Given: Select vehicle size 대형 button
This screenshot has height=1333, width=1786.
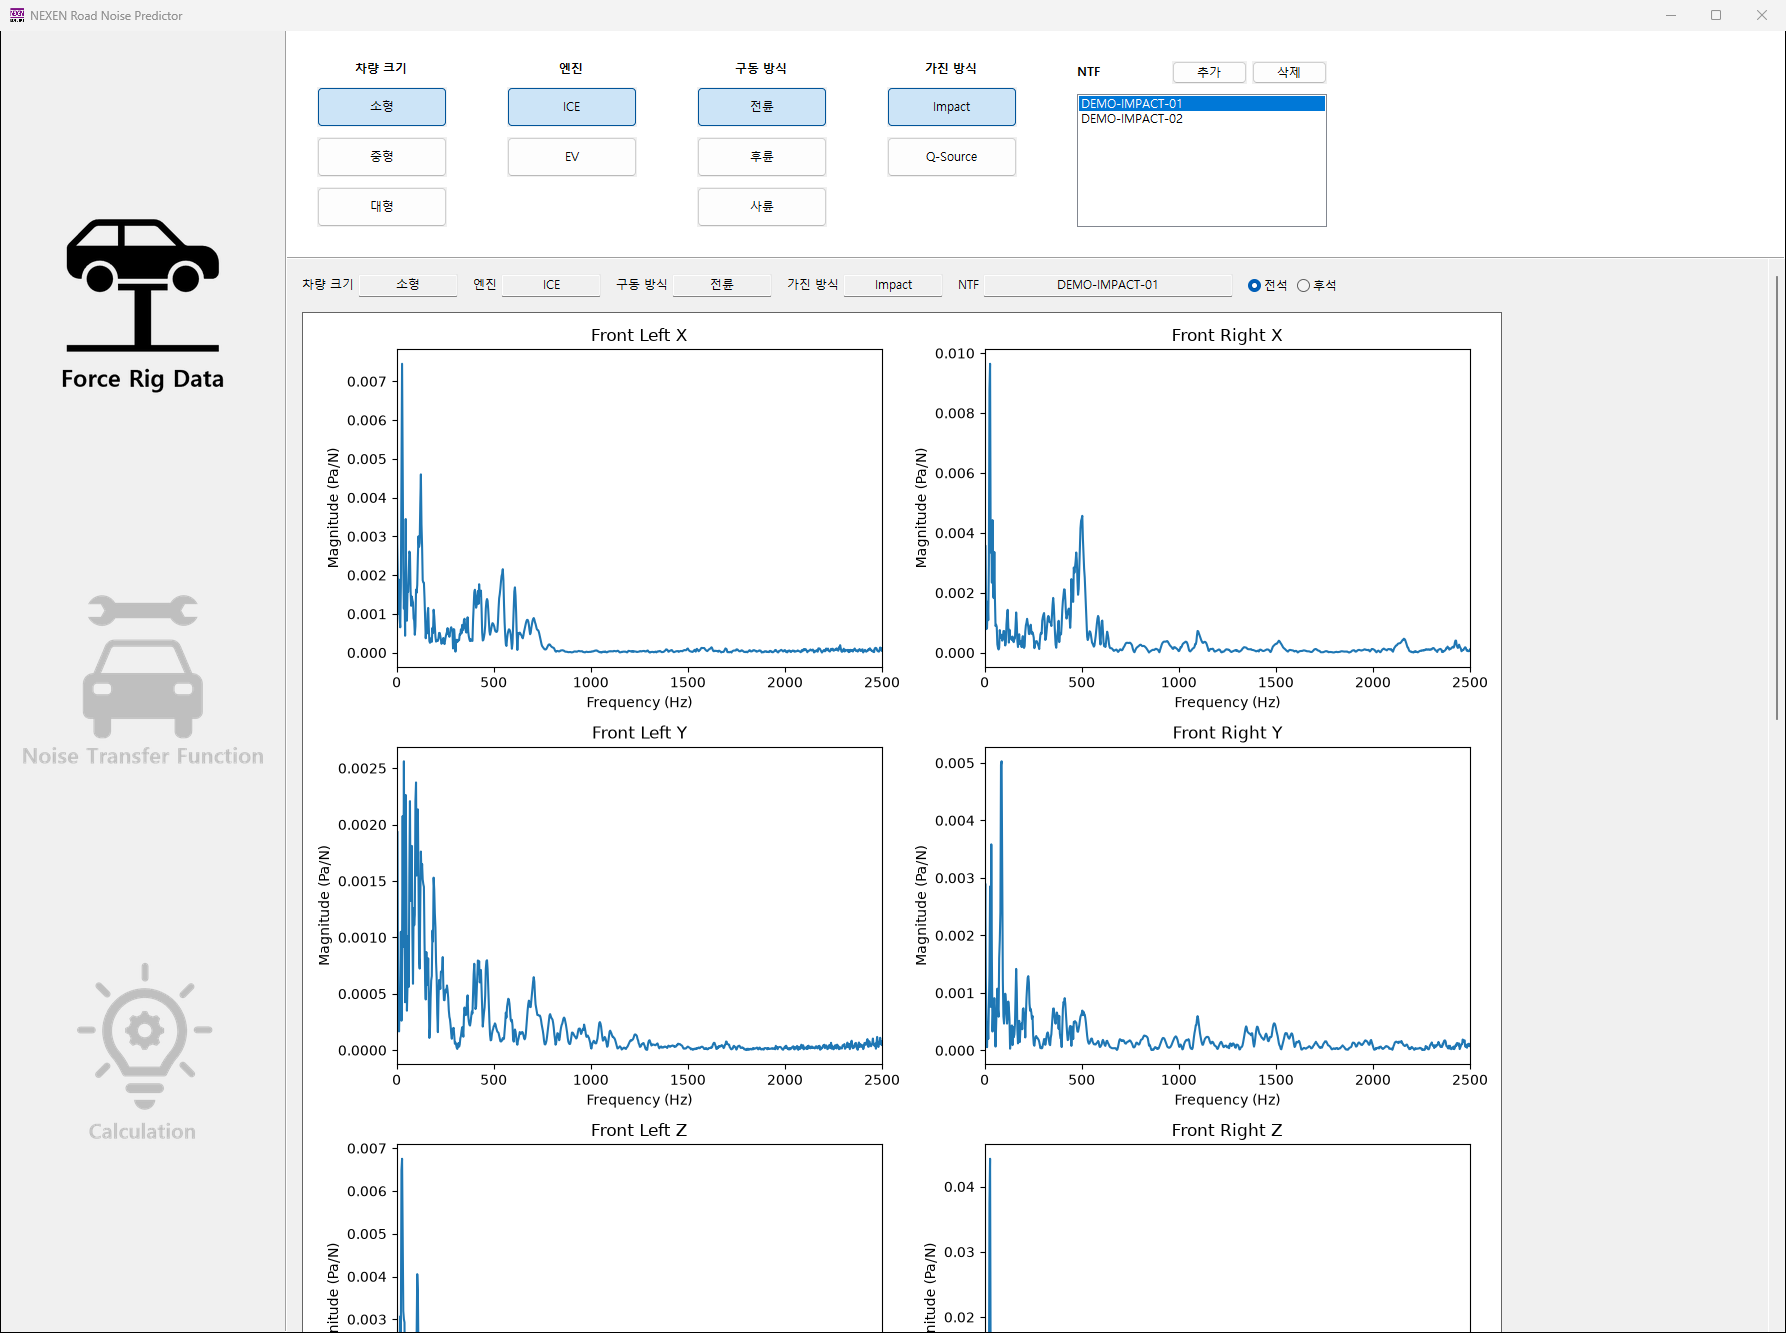Looking at the screenshot, I should [382, 207].
